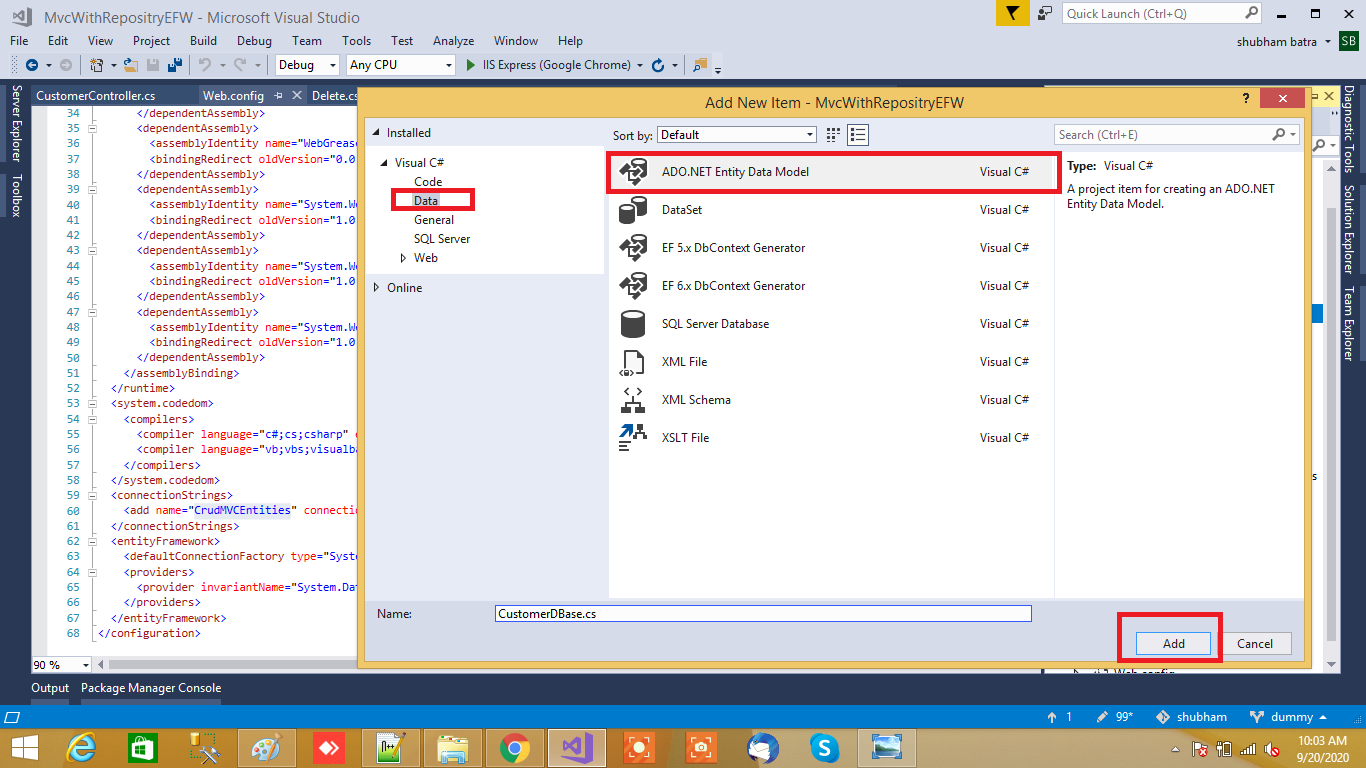Open the notifications flag icon

coord(1012,13)
